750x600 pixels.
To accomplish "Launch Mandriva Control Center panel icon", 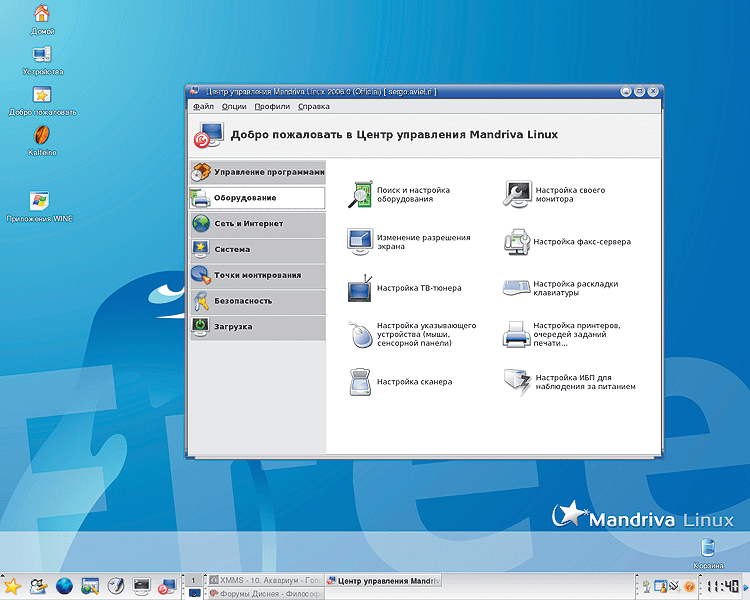I will tap(167, 586).
